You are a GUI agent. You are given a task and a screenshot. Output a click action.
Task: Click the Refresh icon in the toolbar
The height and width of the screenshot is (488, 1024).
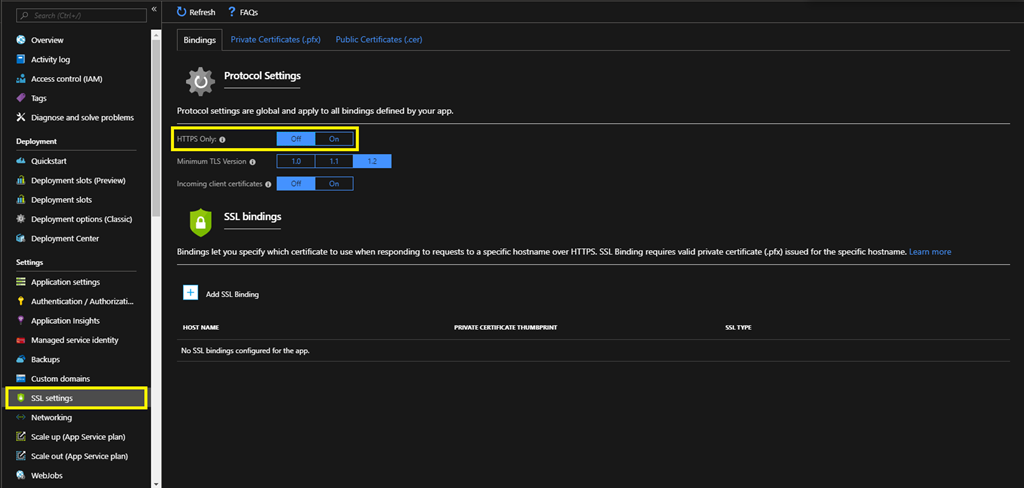(x=181, y=12)
